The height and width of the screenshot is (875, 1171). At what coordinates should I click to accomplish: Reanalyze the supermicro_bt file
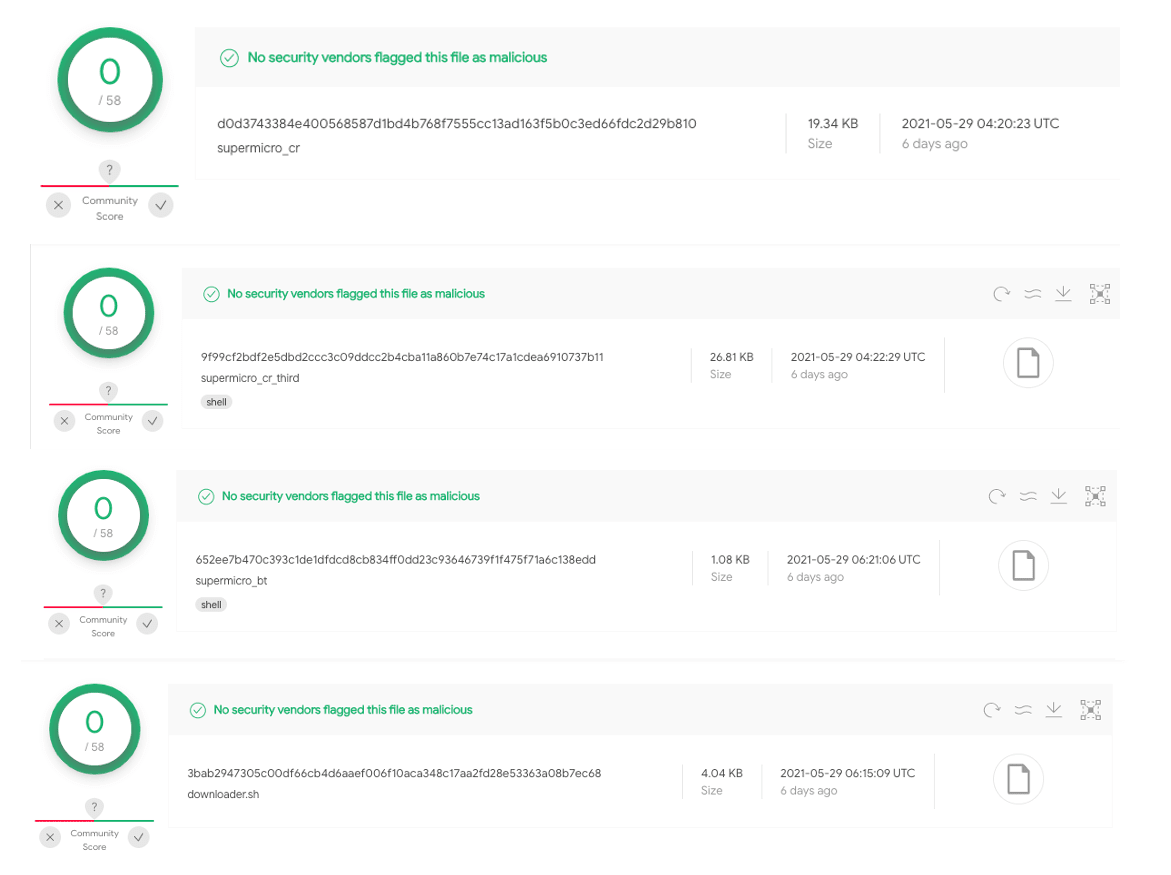[996, 496]
